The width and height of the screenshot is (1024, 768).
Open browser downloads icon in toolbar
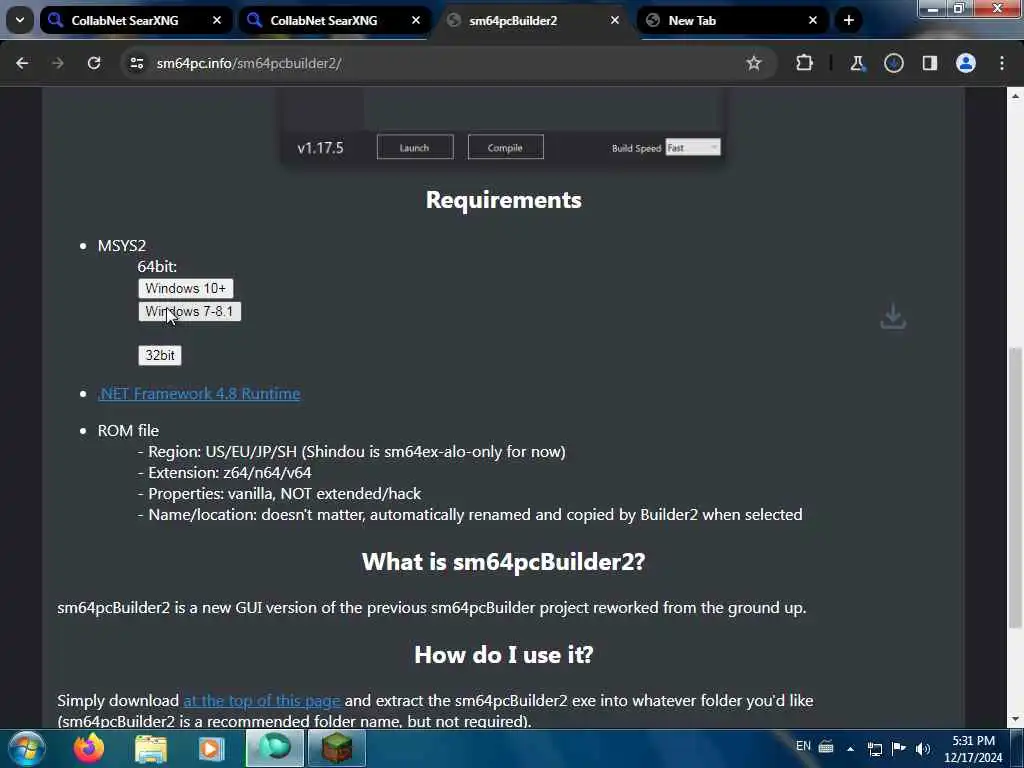893,63
